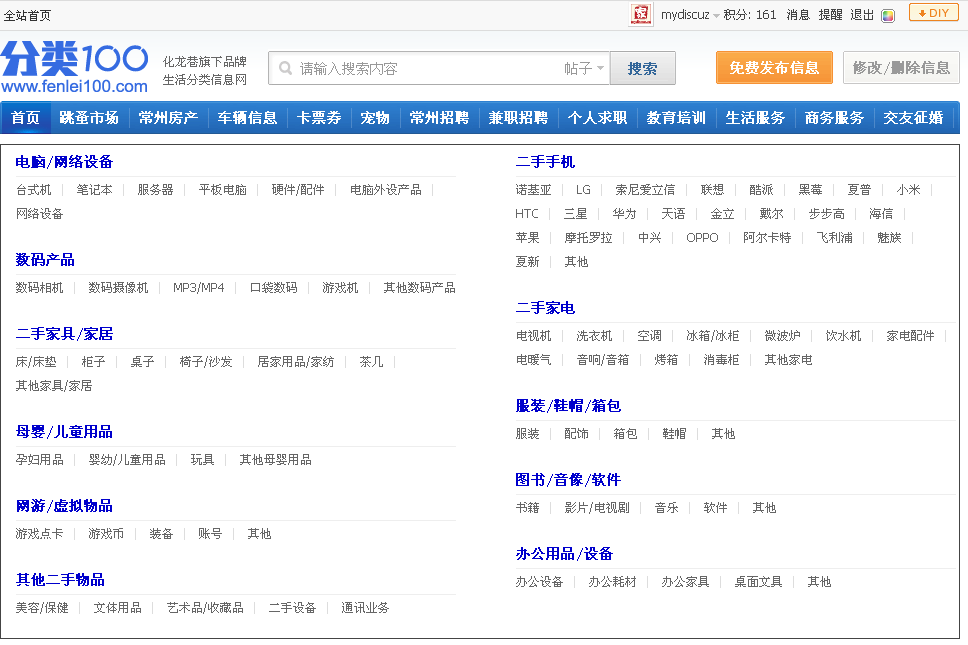Image resolution: width=968 pixels, height=645 pixels.
Task: Open 办公用品/设备 category heading
Action: point(564,554)
